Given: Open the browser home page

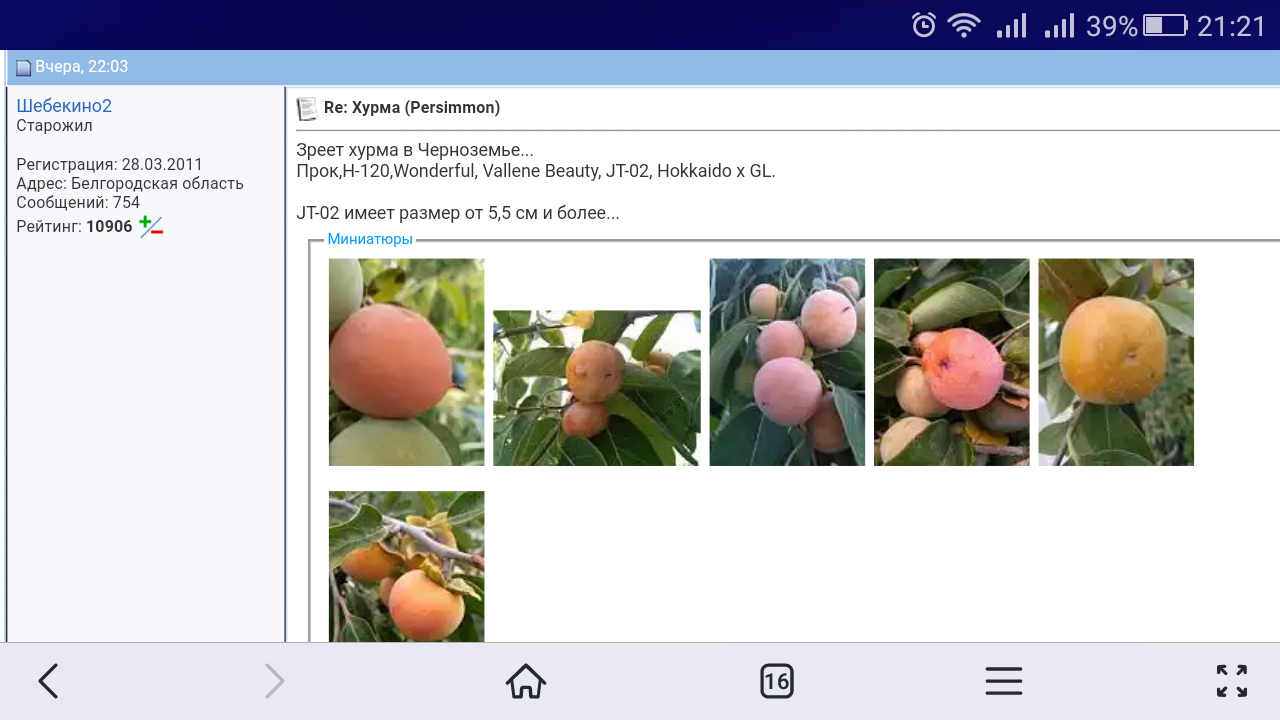Looking at the screenshot, I should [526, 681].
